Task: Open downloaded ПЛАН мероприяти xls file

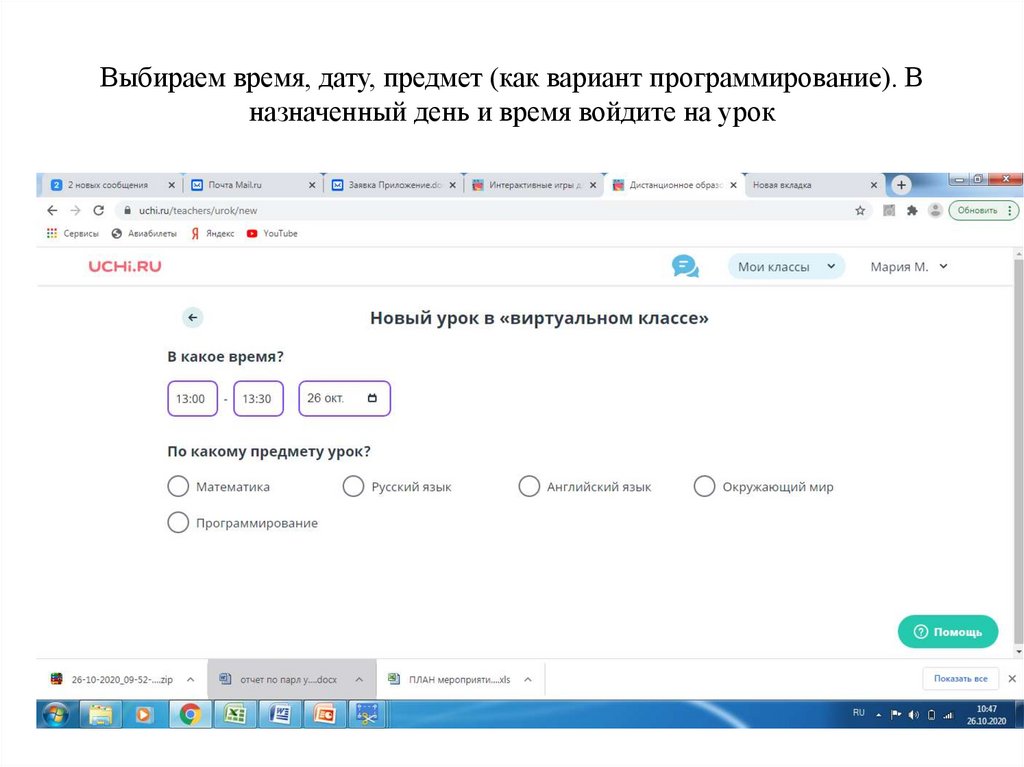Action: click(449, 679)
